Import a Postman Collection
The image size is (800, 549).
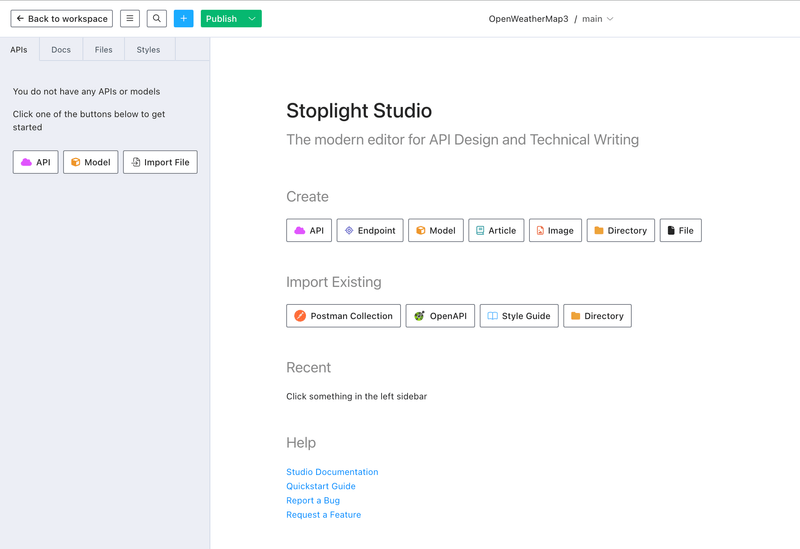click(x=343, y=316)
